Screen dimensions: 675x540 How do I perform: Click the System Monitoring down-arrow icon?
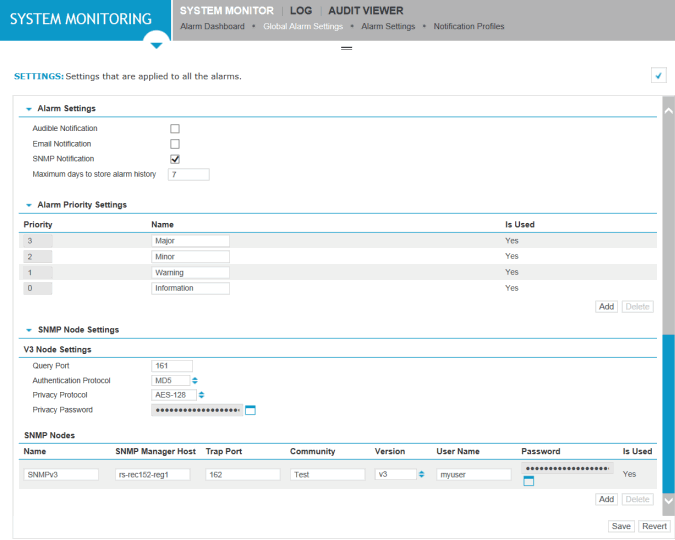155,45
